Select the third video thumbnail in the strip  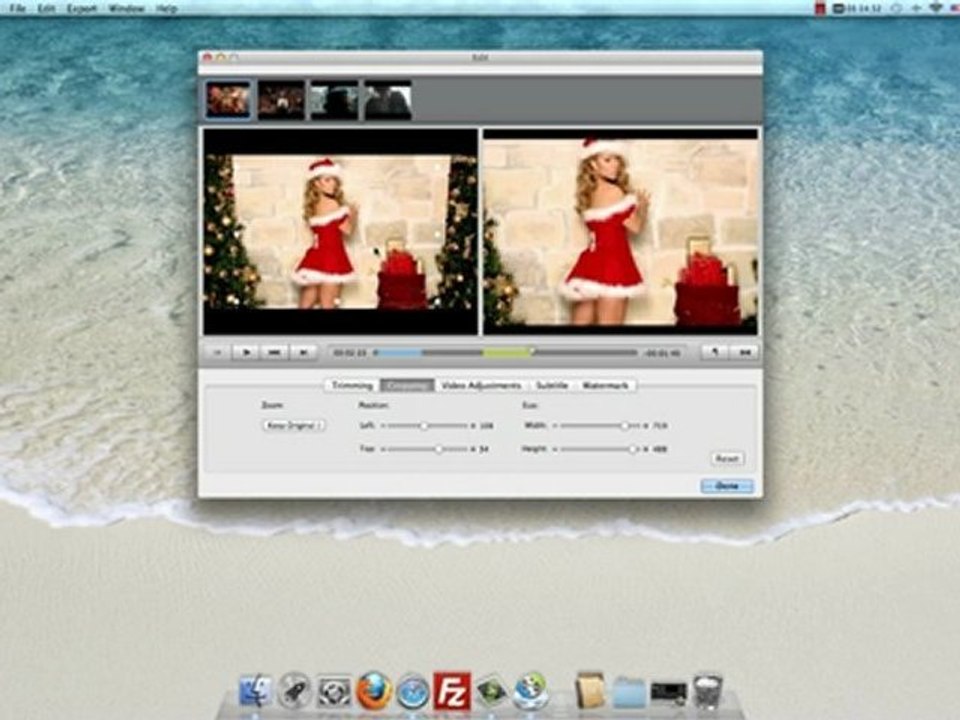[334, 100]
